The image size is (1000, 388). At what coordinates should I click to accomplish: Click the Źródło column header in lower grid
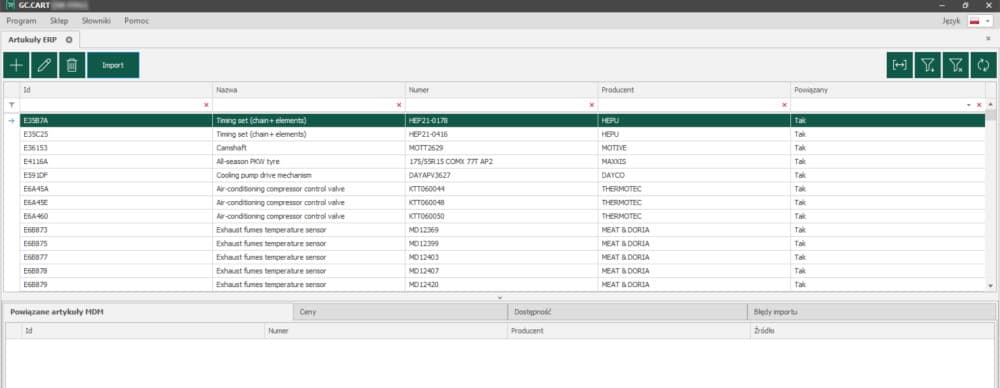pyautogui.click(x=872, y=331)
